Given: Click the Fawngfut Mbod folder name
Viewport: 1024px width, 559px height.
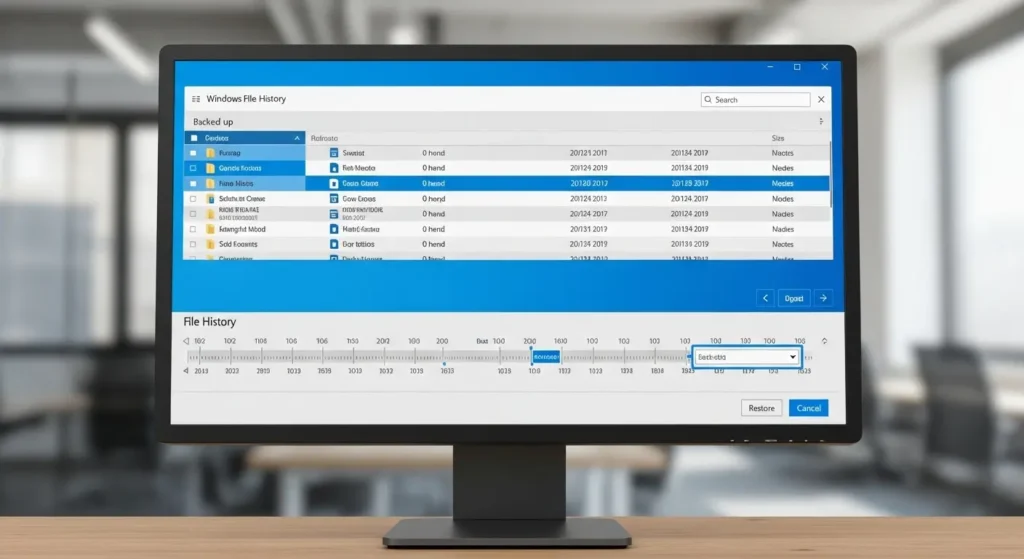Looking at the screenshot, I should 242,229.
